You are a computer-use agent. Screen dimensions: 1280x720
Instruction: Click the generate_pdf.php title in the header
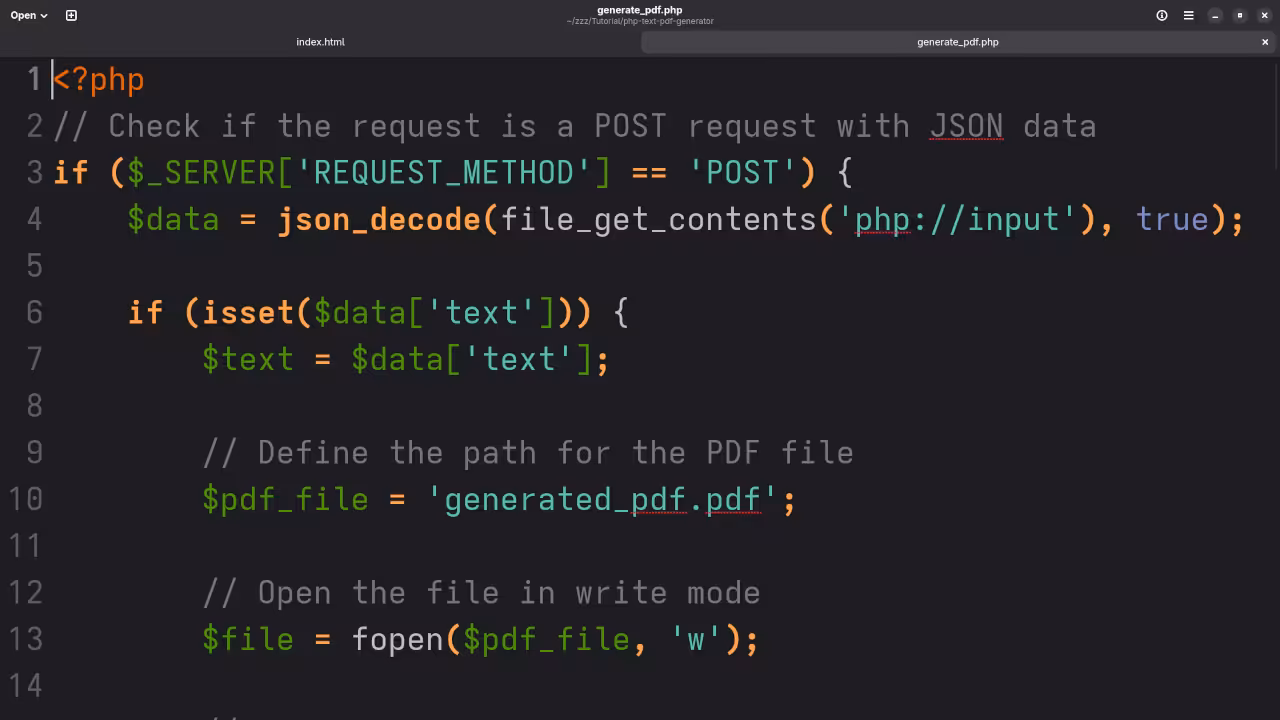(640, 10)
